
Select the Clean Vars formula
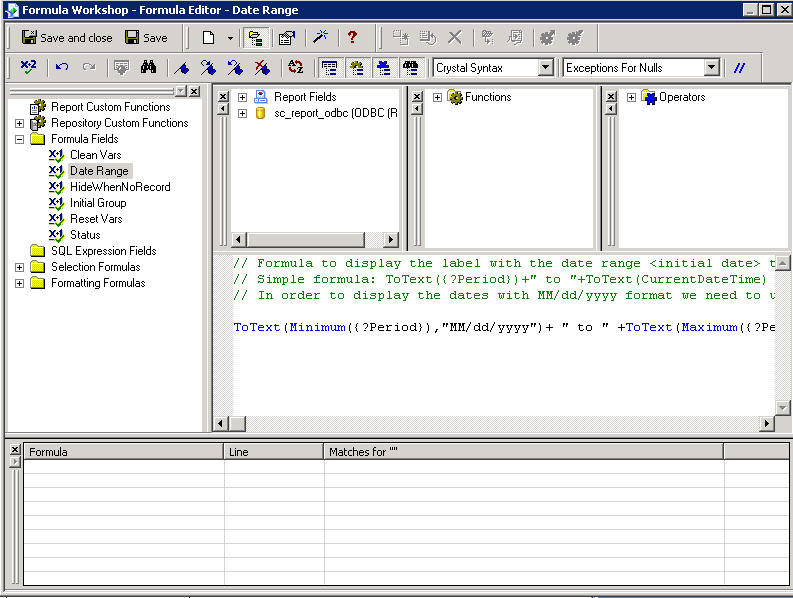96,155
